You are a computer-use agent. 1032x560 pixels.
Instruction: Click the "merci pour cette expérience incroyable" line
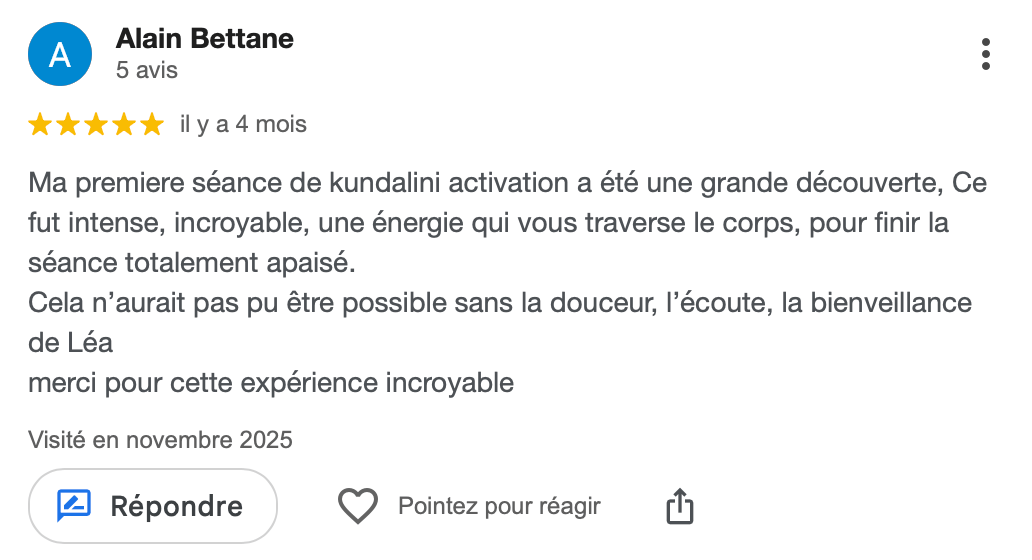click(271, 383)
